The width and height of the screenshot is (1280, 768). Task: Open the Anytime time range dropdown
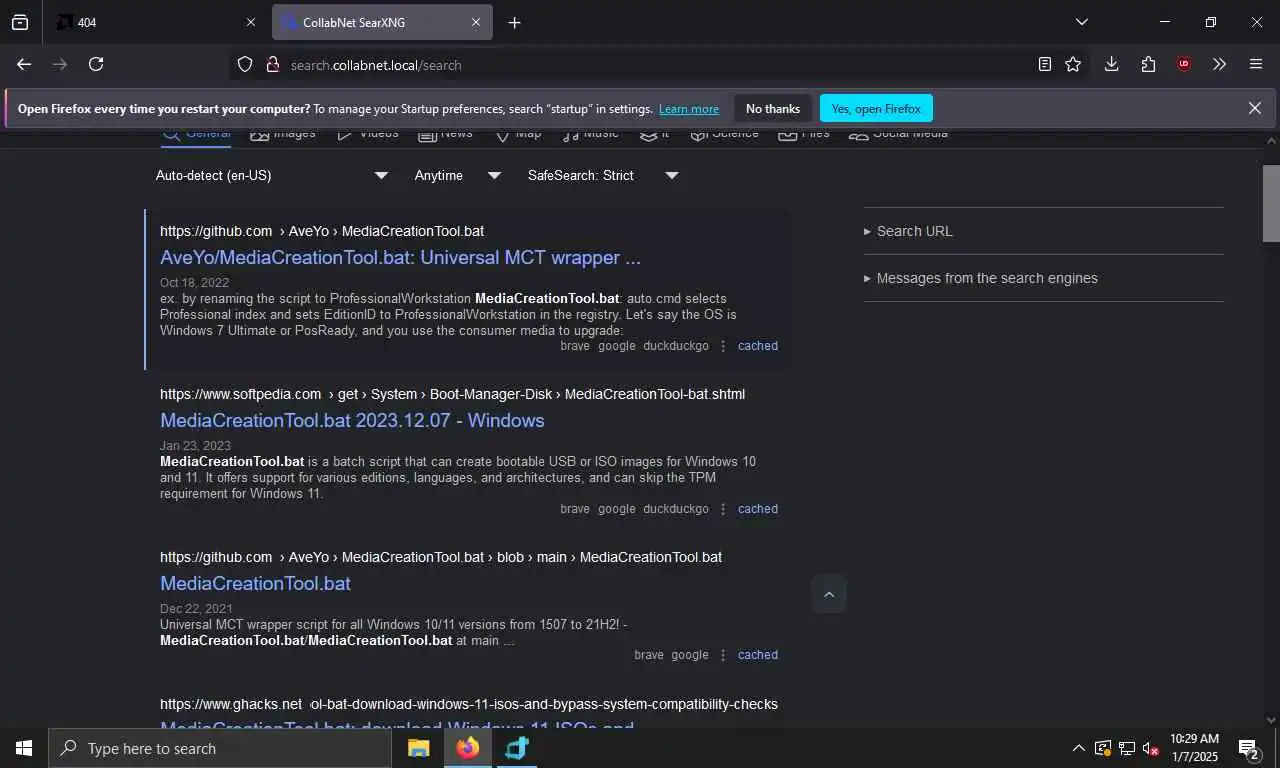click(458, 175)
